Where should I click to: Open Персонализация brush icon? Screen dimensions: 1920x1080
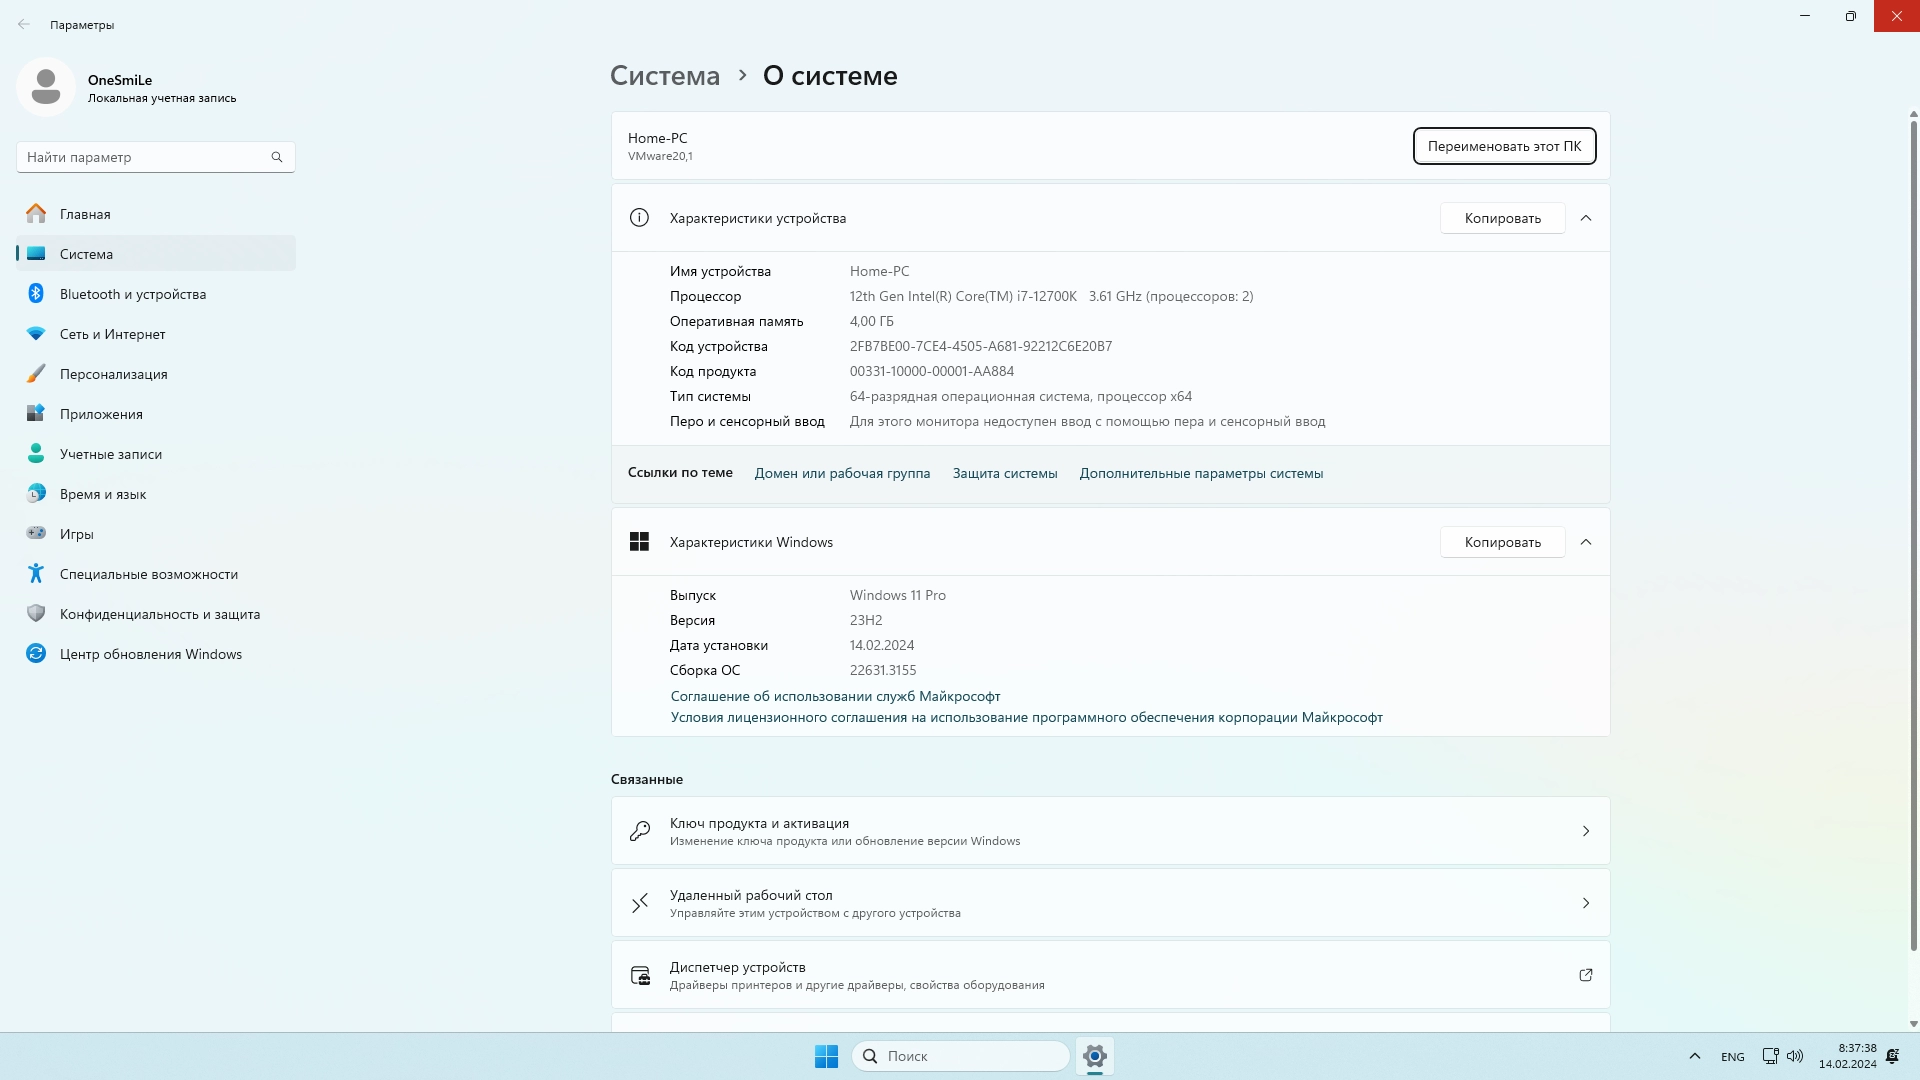pos(36,373)
